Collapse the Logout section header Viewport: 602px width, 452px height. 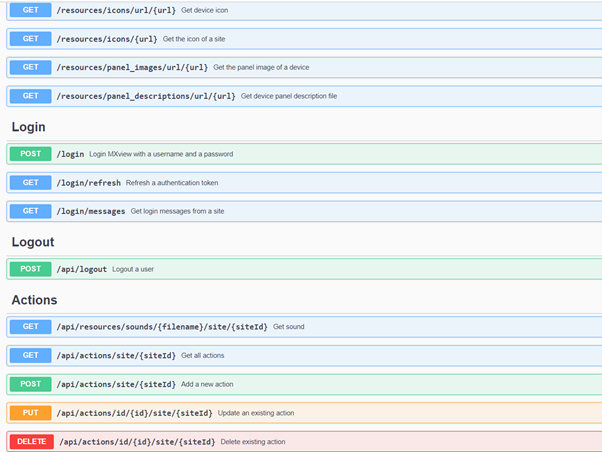pyautogui.click(x=33, y=242)
